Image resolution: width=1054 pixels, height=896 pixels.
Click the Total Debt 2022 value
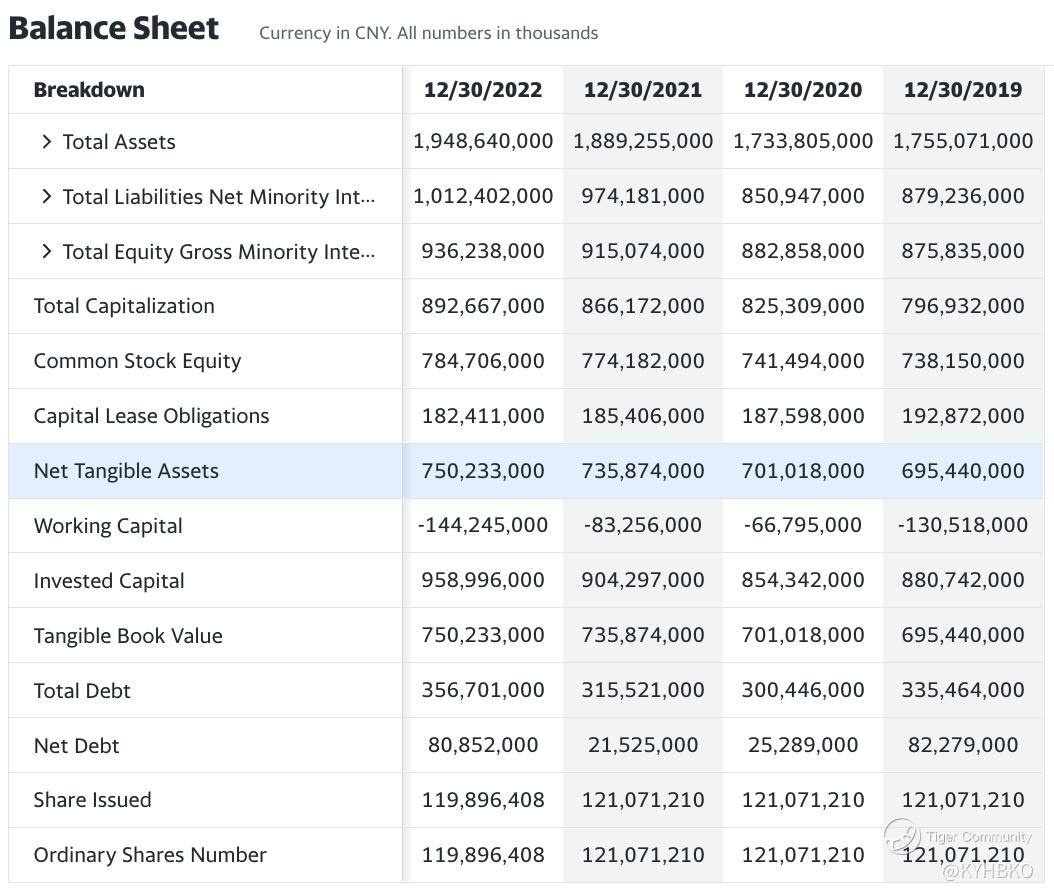[x=483, y=690]
